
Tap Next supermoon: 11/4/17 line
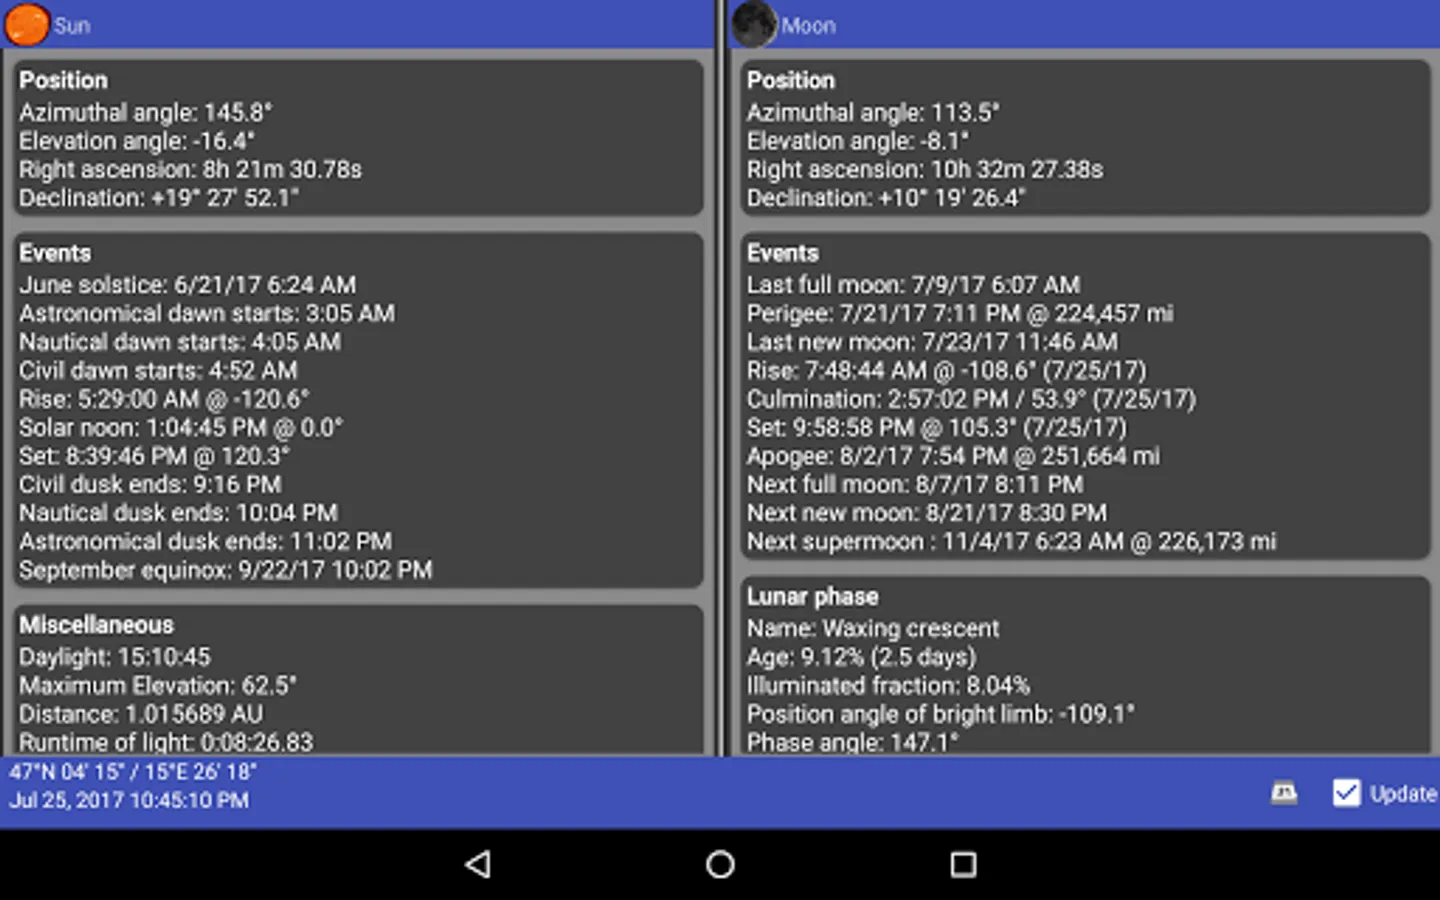coord(1011,541)
